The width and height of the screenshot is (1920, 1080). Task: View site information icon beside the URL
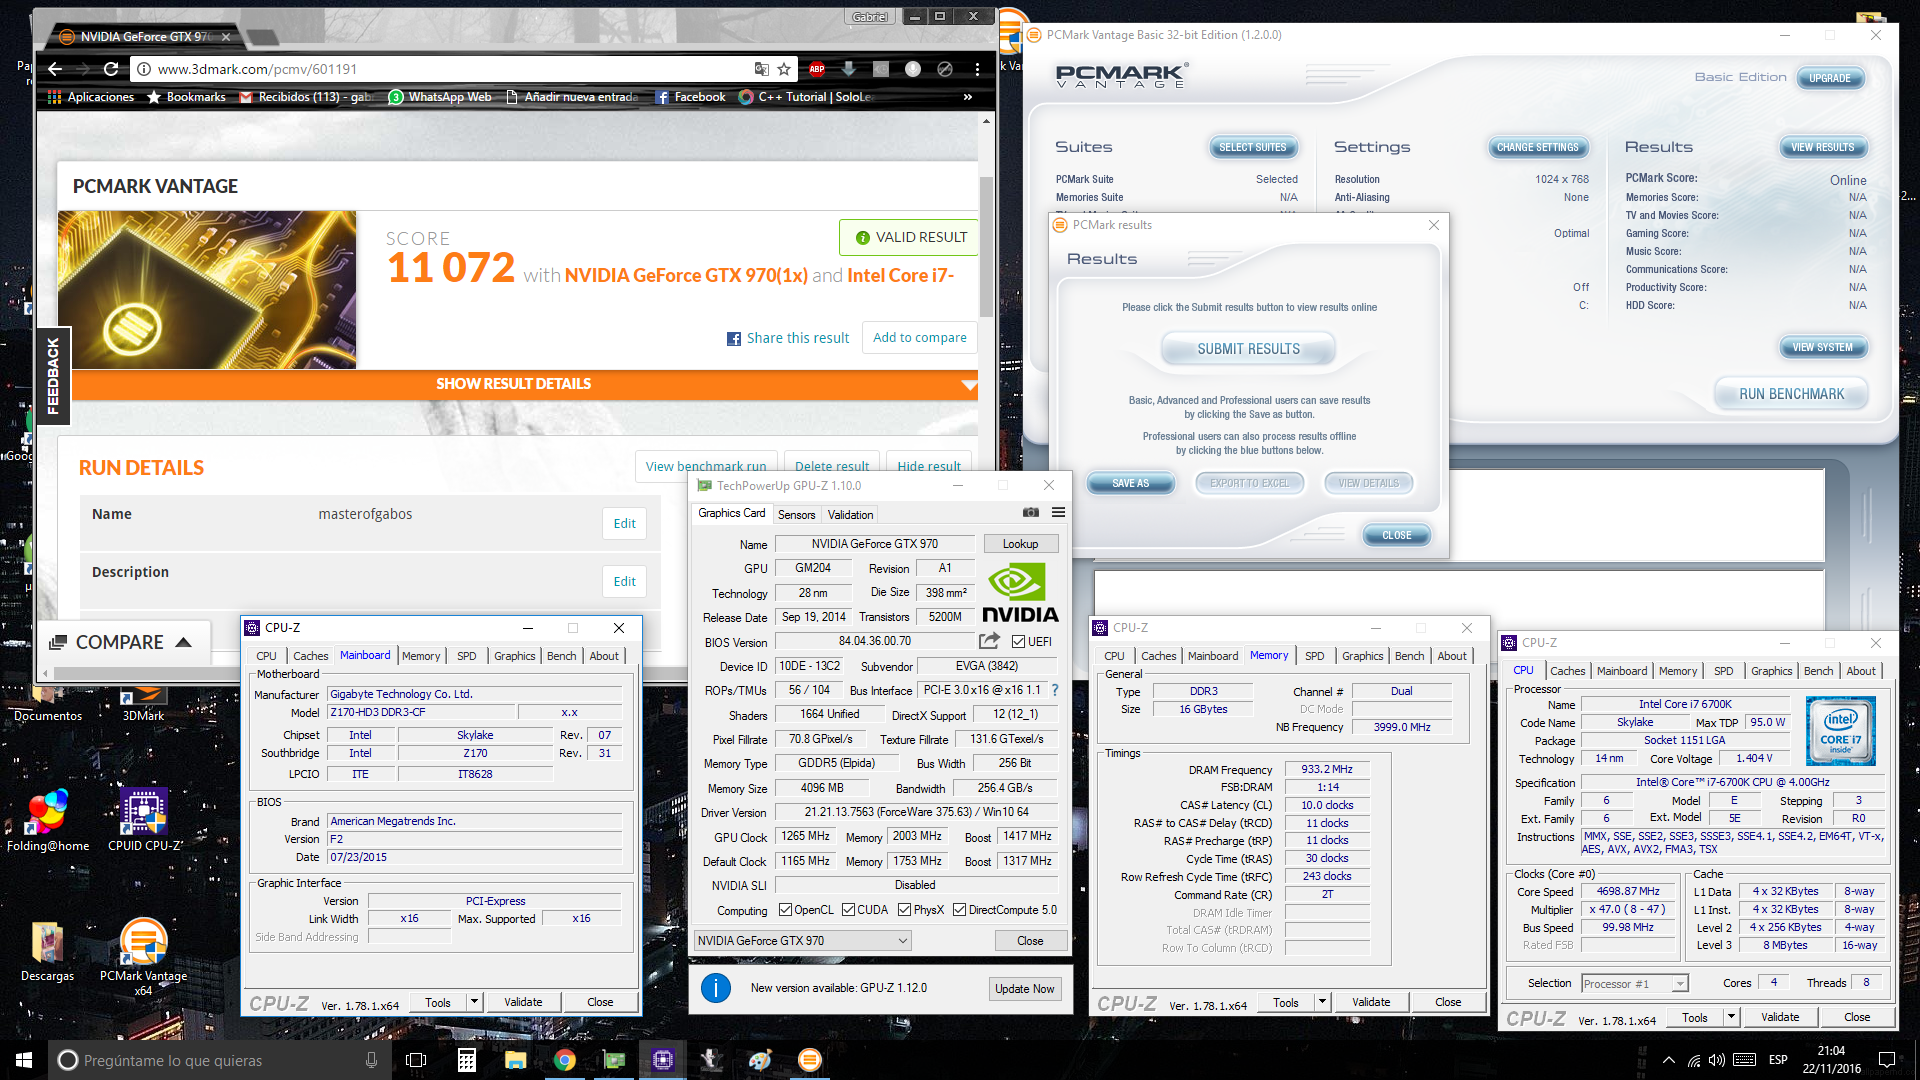[144, 69]
